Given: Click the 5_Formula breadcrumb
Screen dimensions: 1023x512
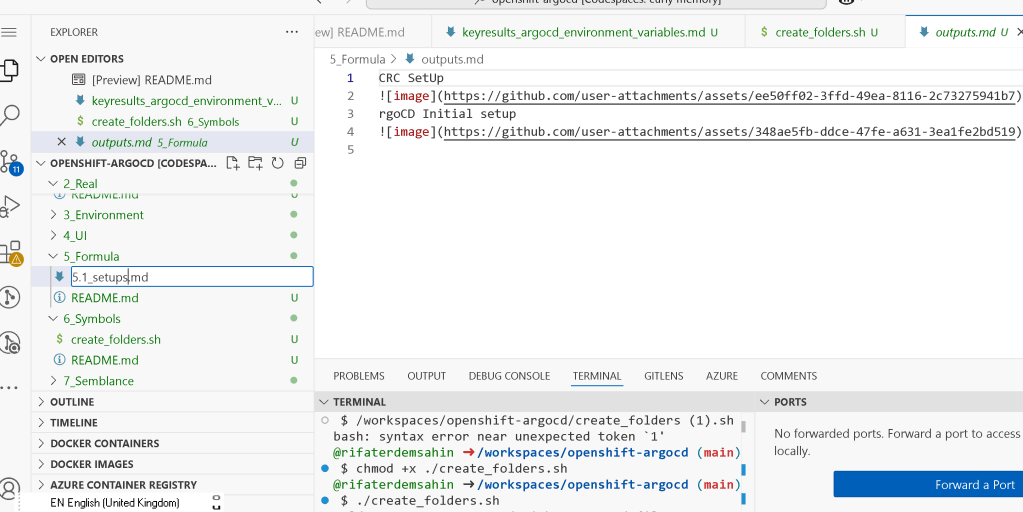Looking at the screenshot, I should (358, 59).
